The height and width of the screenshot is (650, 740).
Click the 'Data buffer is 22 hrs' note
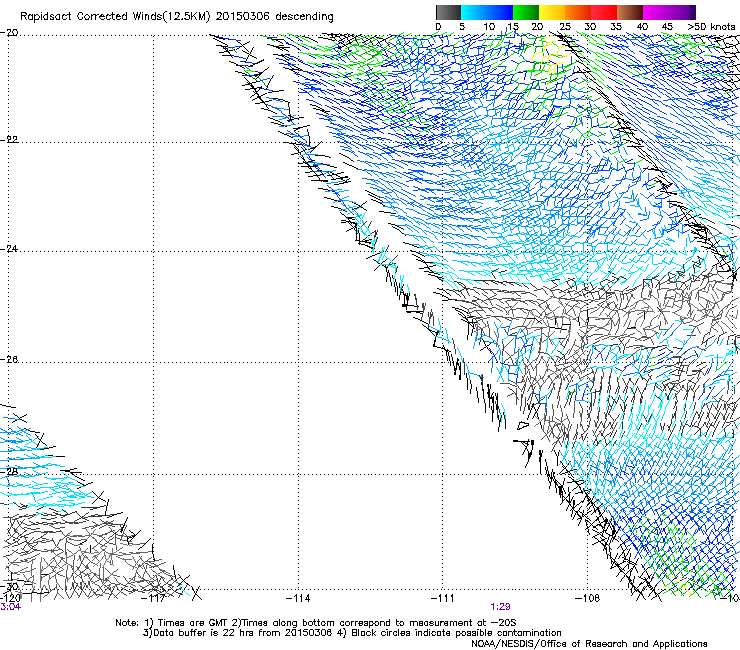click(352, 633)
